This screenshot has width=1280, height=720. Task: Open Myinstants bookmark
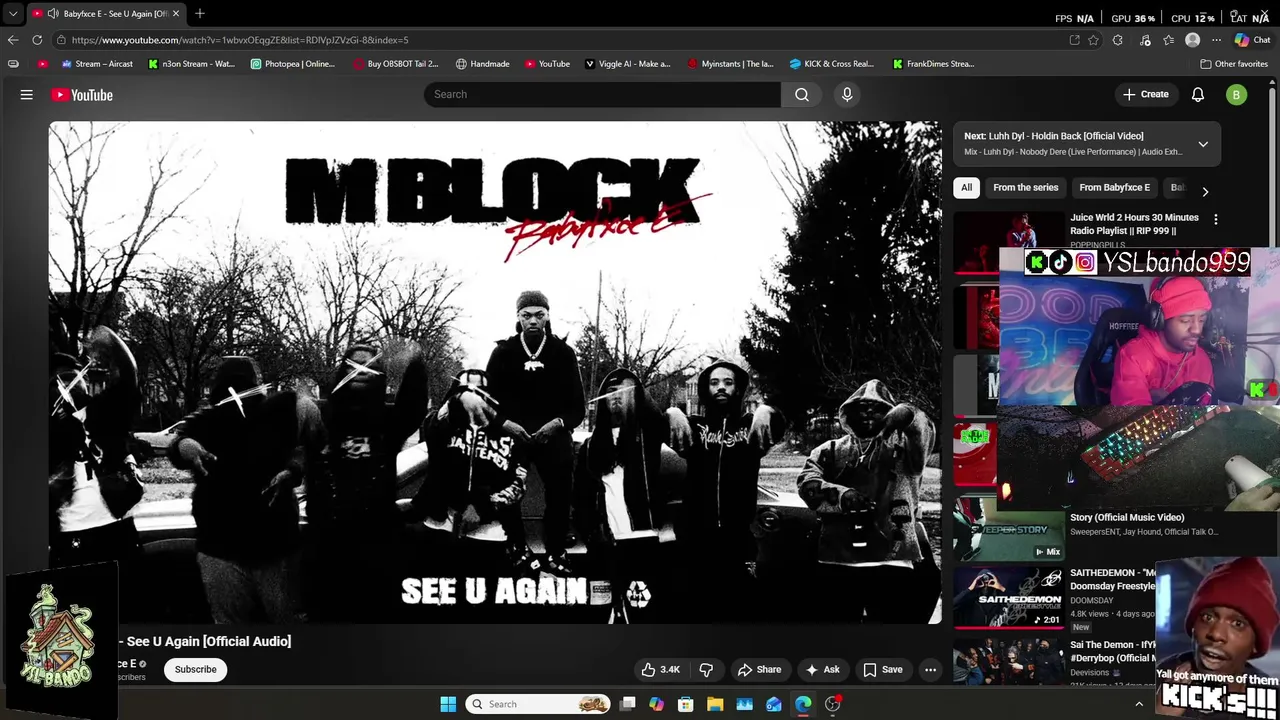click(730, 64)
